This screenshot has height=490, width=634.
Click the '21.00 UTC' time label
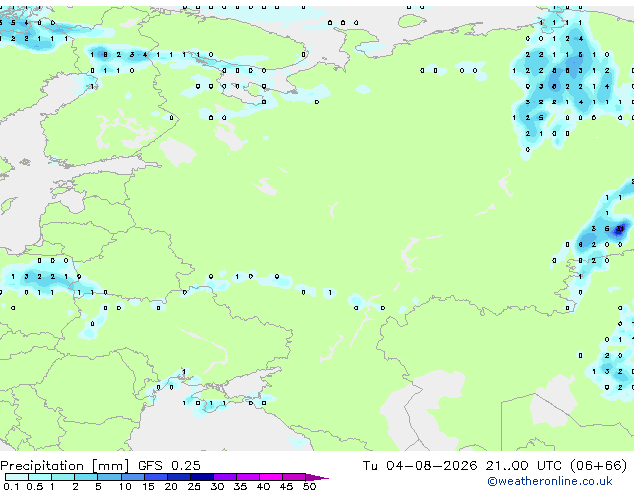pyautogui.click(x=524, y=466)
